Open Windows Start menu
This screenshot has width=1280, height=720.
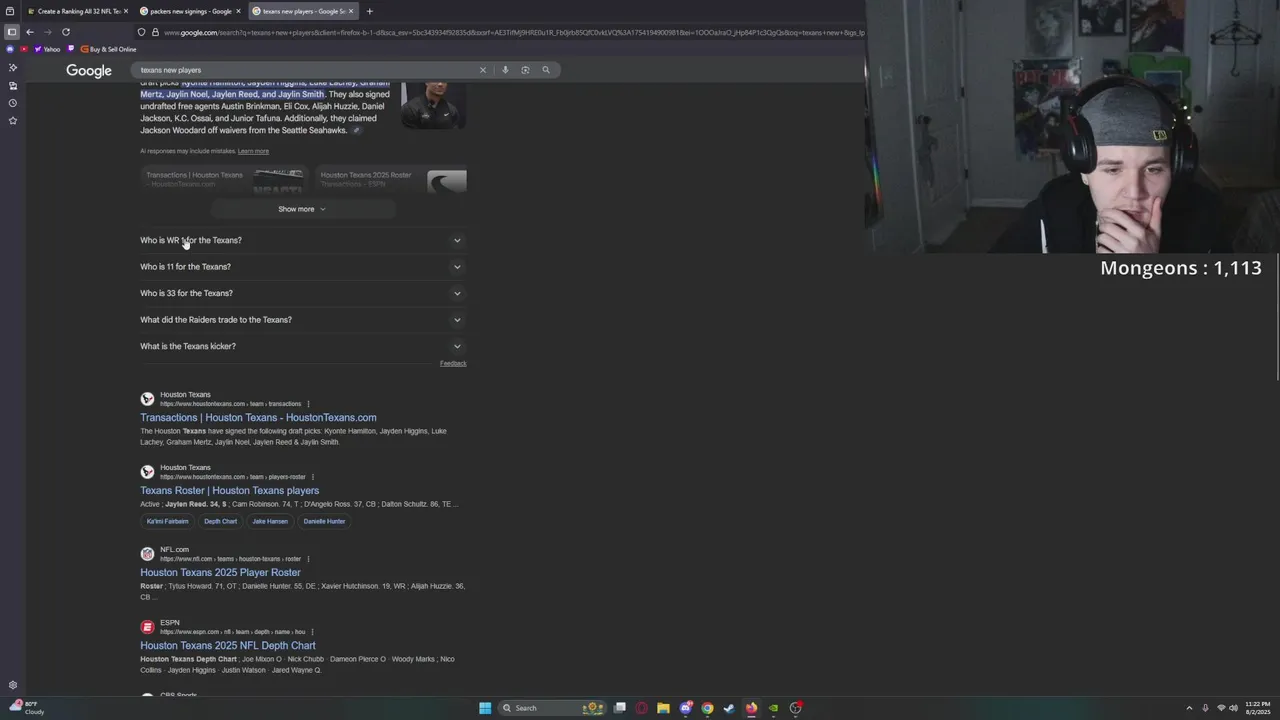click(x=485, y=708)
